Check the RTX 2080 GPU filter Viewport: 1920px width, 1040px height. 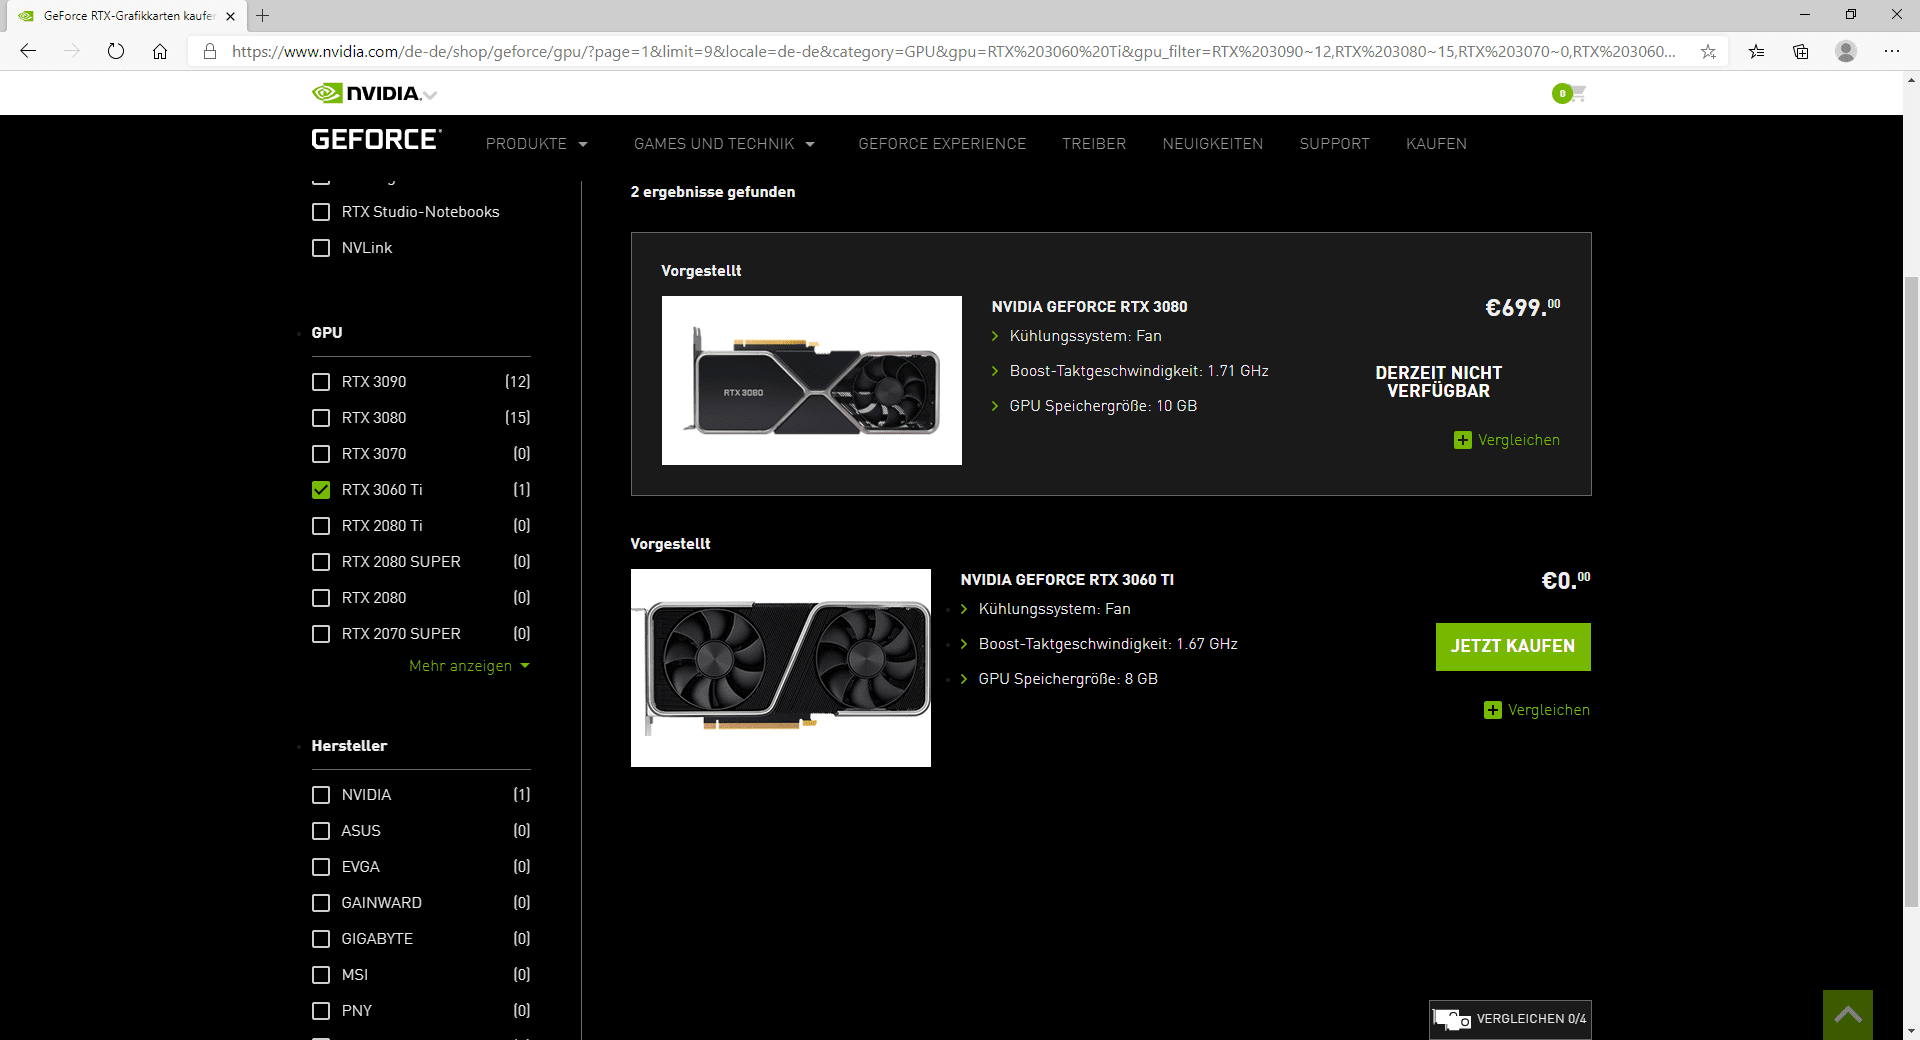click(321, 598)
